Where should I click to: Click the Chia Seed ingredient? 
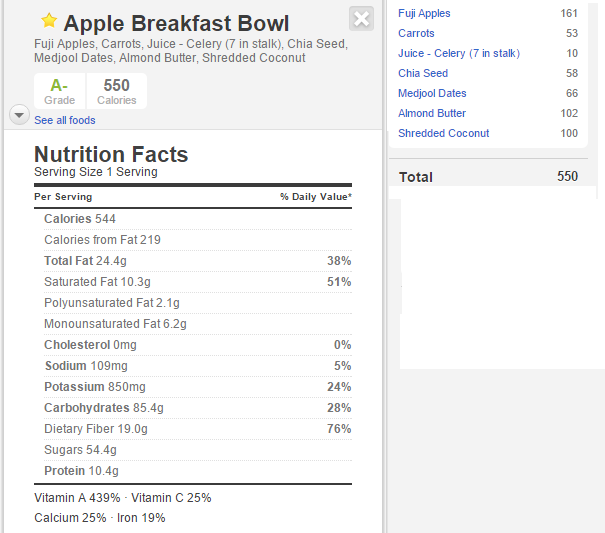tap(423, 73)
